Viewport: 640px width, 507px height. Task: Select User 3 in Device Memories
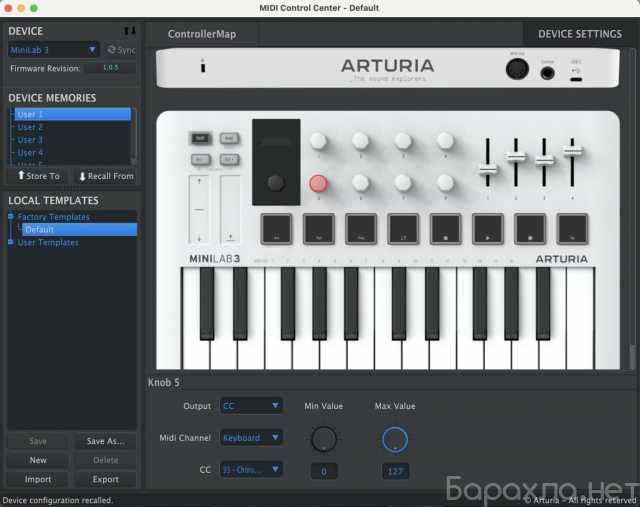73,140
